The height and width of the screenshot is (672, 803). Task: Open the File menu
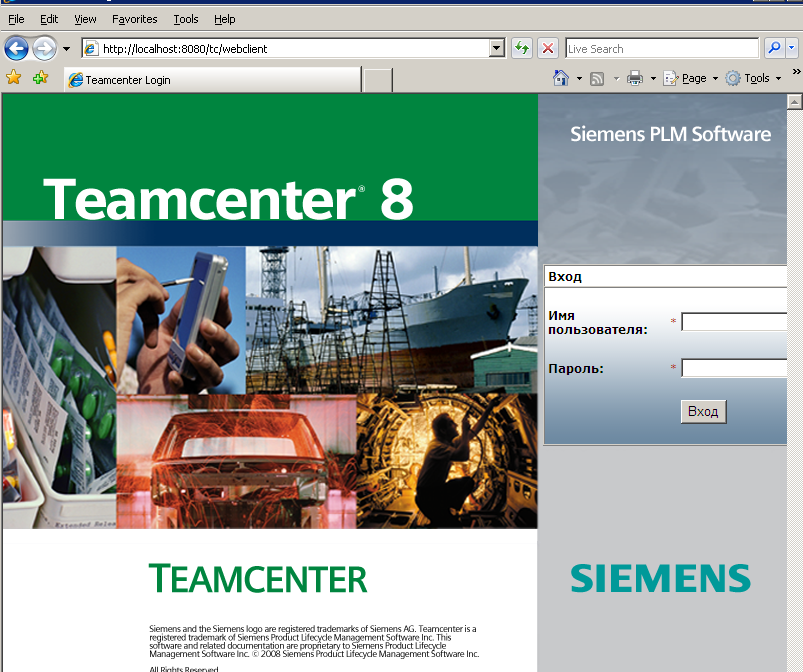click(x=16, y=19)
